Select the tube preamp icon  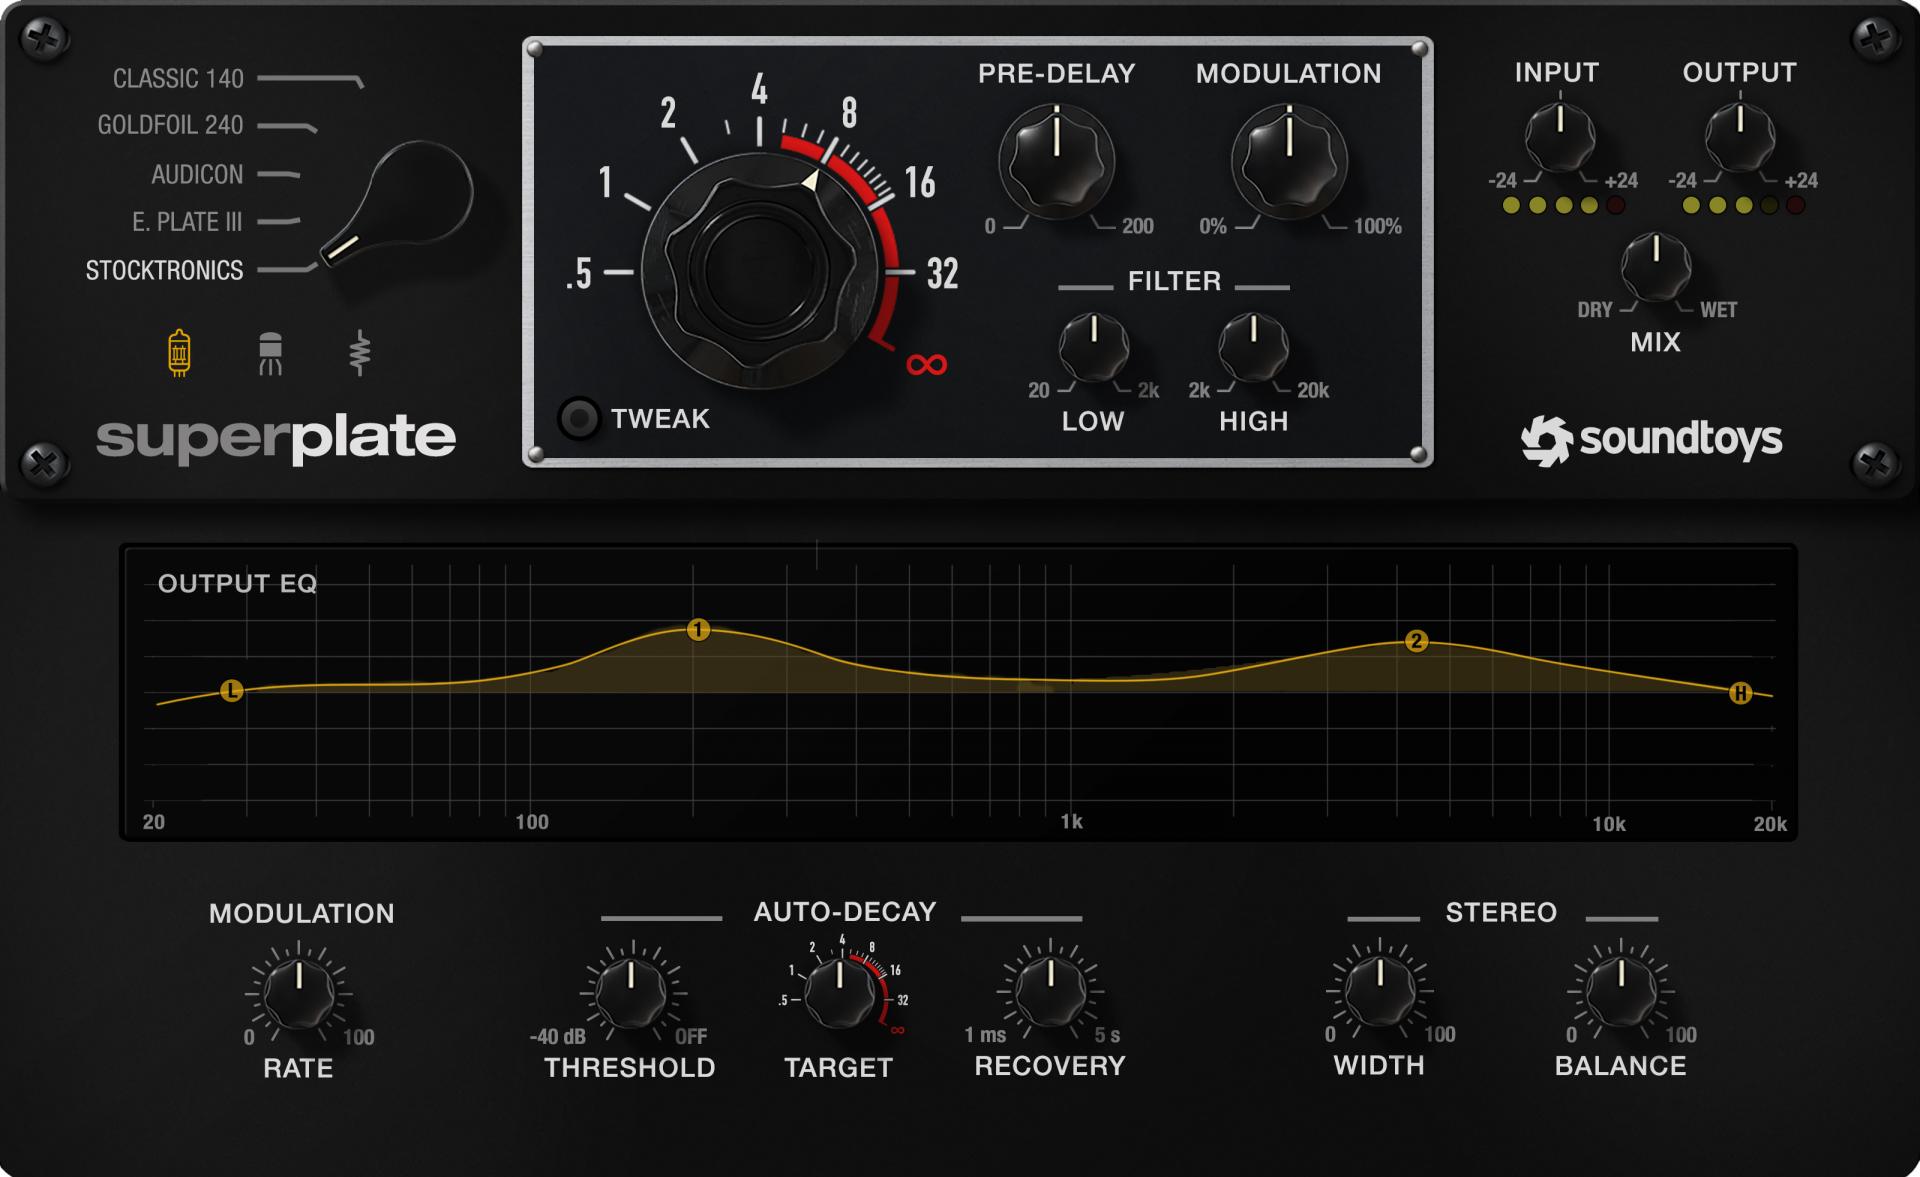[x=179, y=352]
